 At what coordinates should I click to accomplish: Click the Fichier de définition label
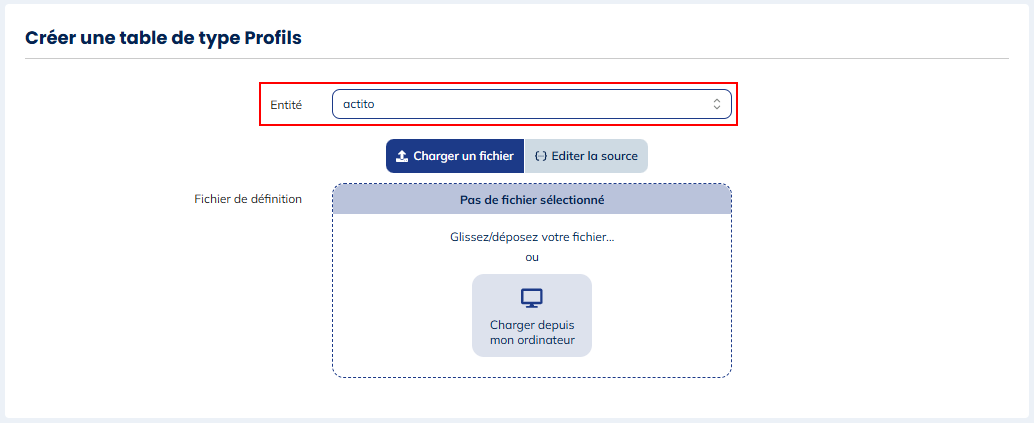pyautogui.click(x=248, y=199)
